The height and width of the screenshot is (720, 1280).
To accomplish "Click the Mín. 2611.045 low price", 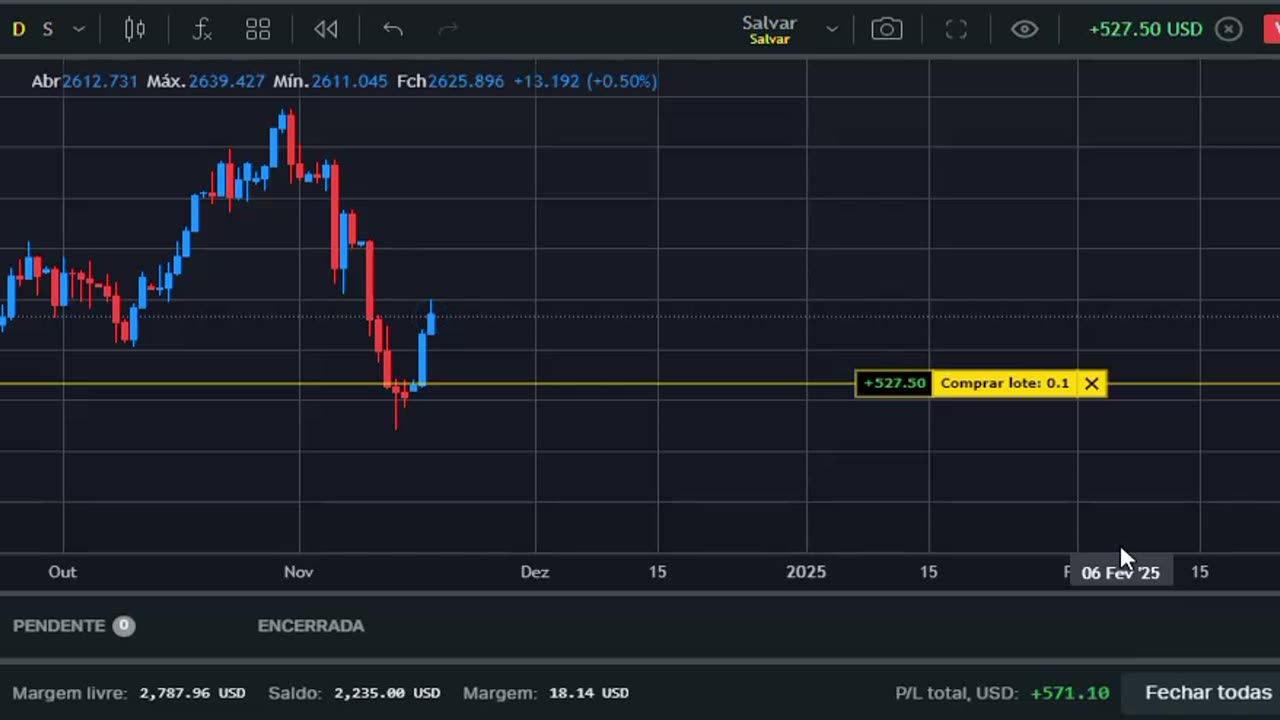I will click(330, 81).
